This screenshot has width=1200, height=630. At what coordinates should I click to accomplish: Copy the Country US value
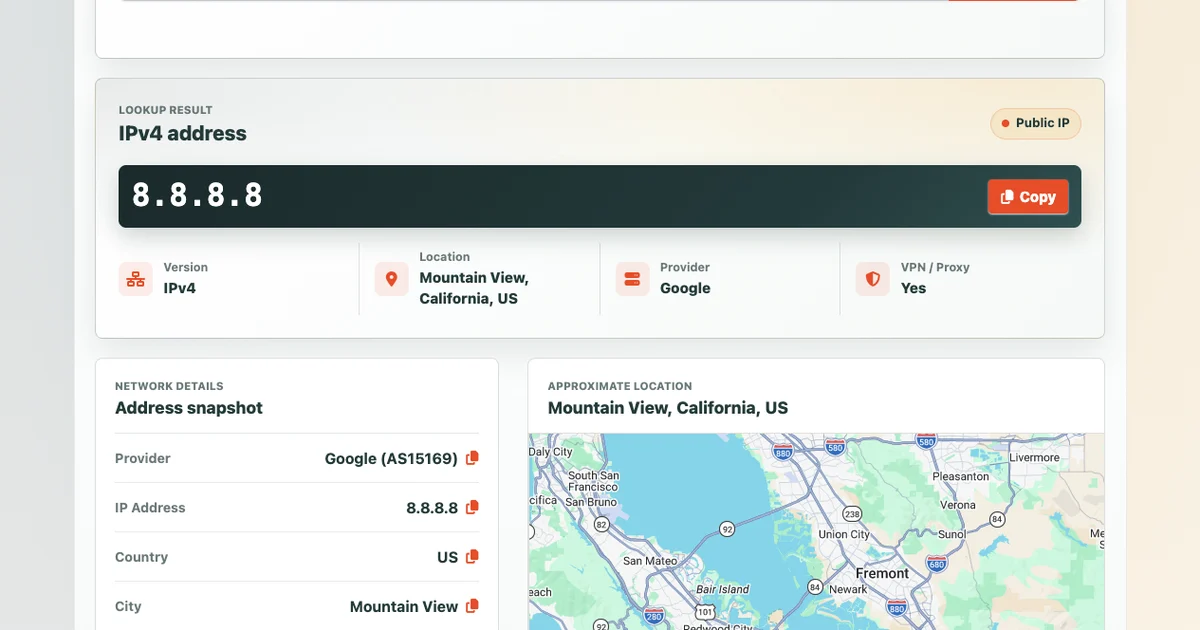(473, 557)
